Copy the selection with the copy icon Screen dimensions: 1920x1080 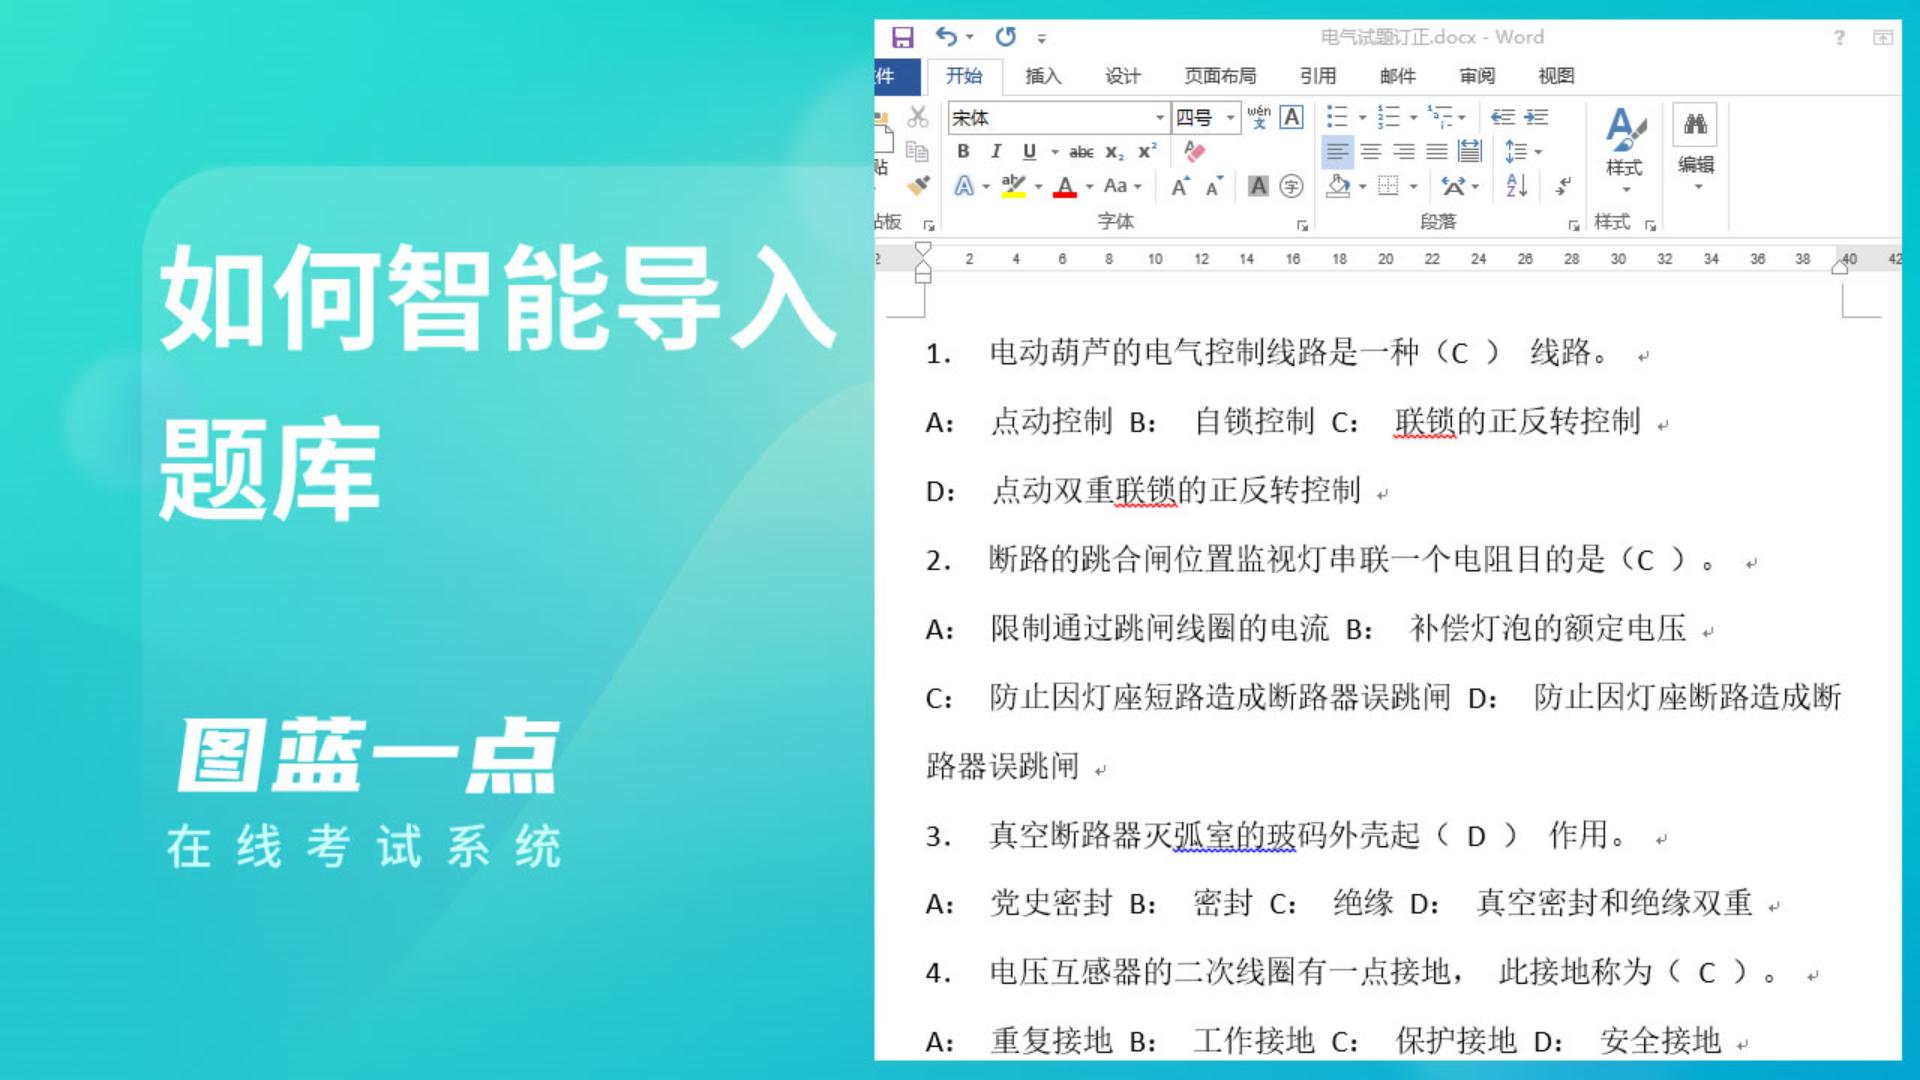click(917, 151)
